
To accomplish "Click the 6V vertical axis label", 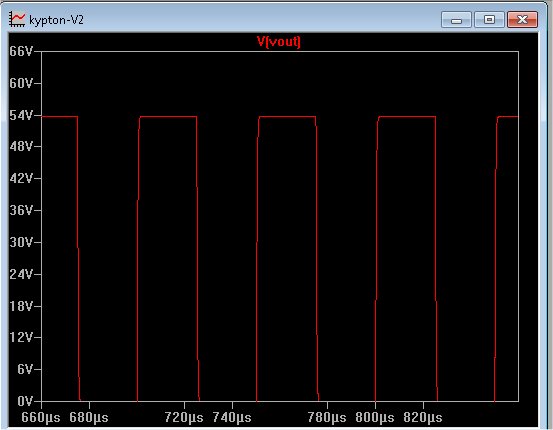I will [25, 369].
